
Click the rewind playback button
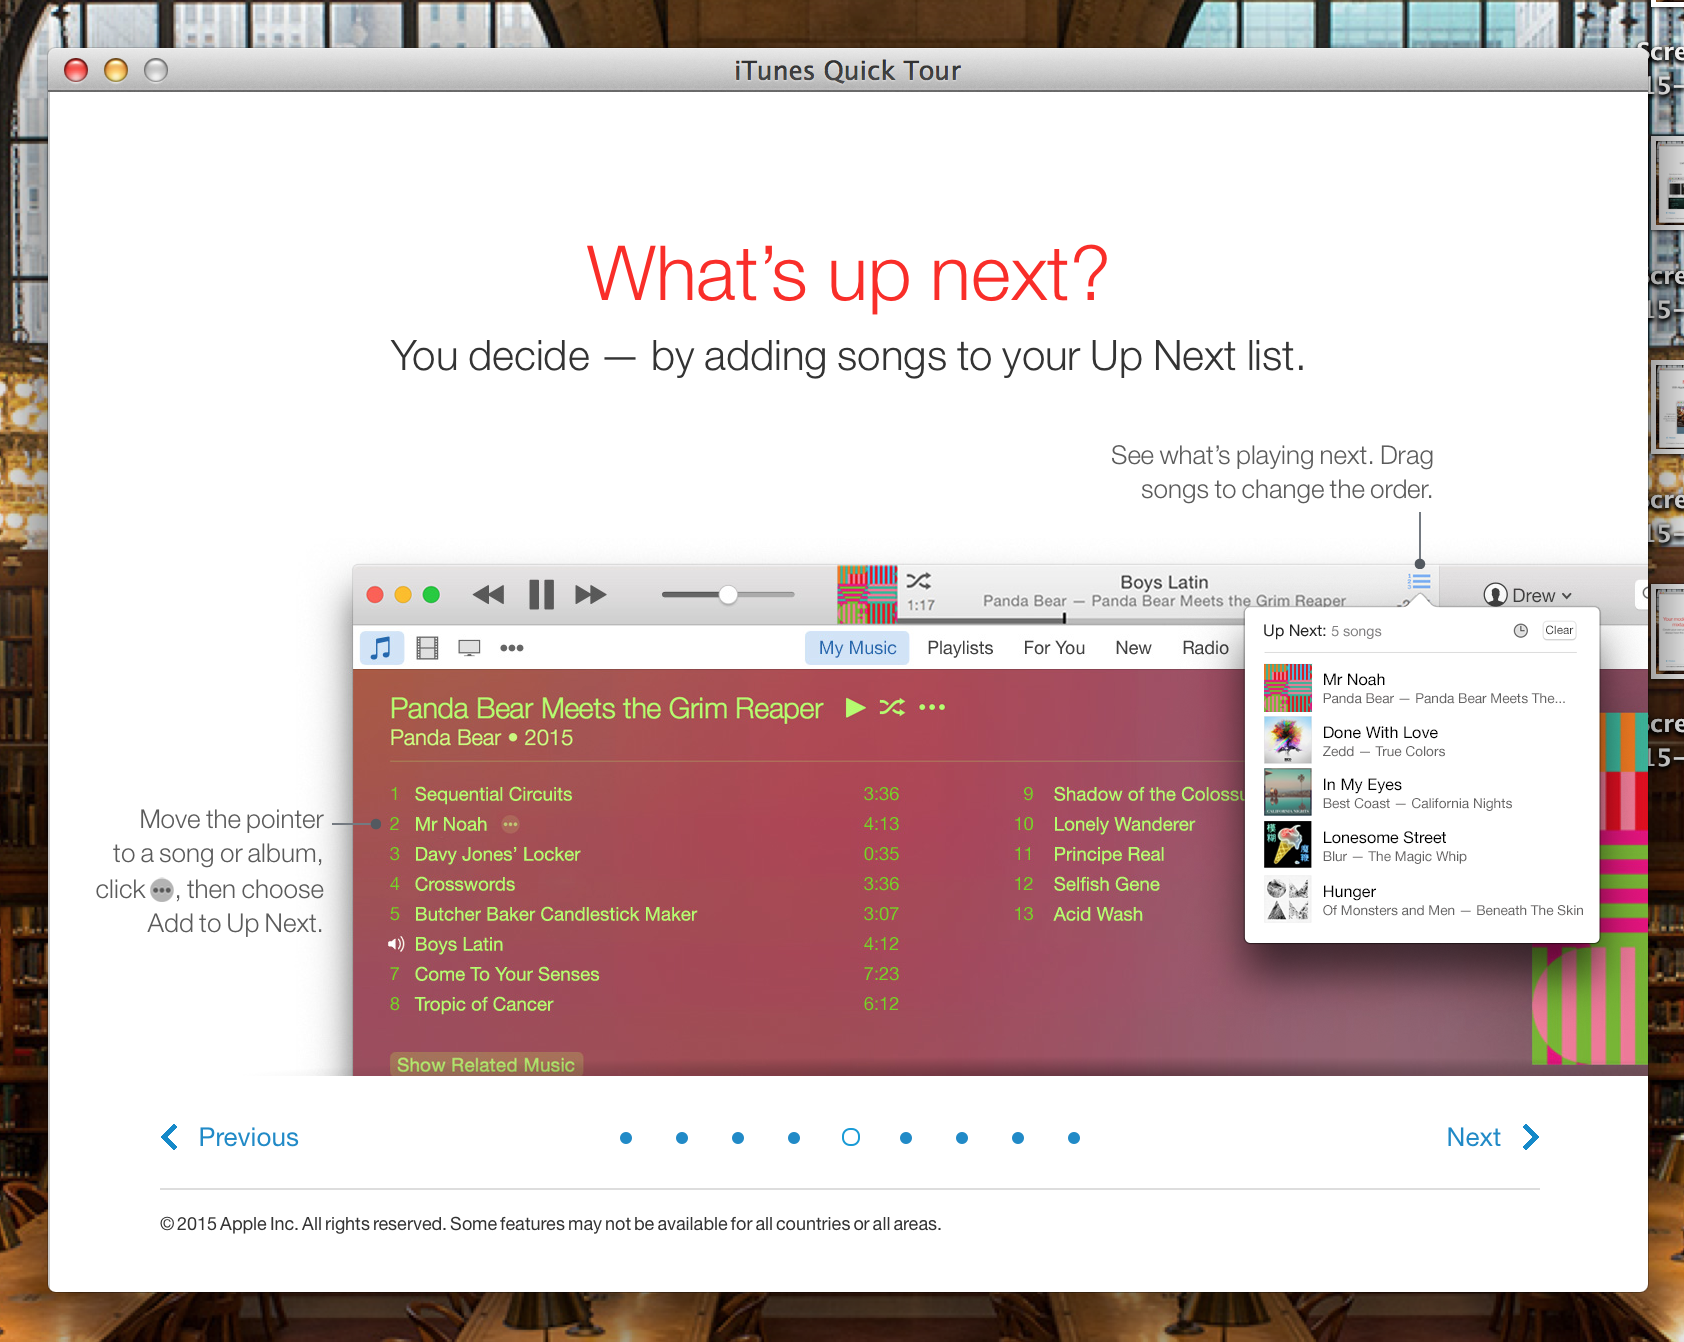488,595
